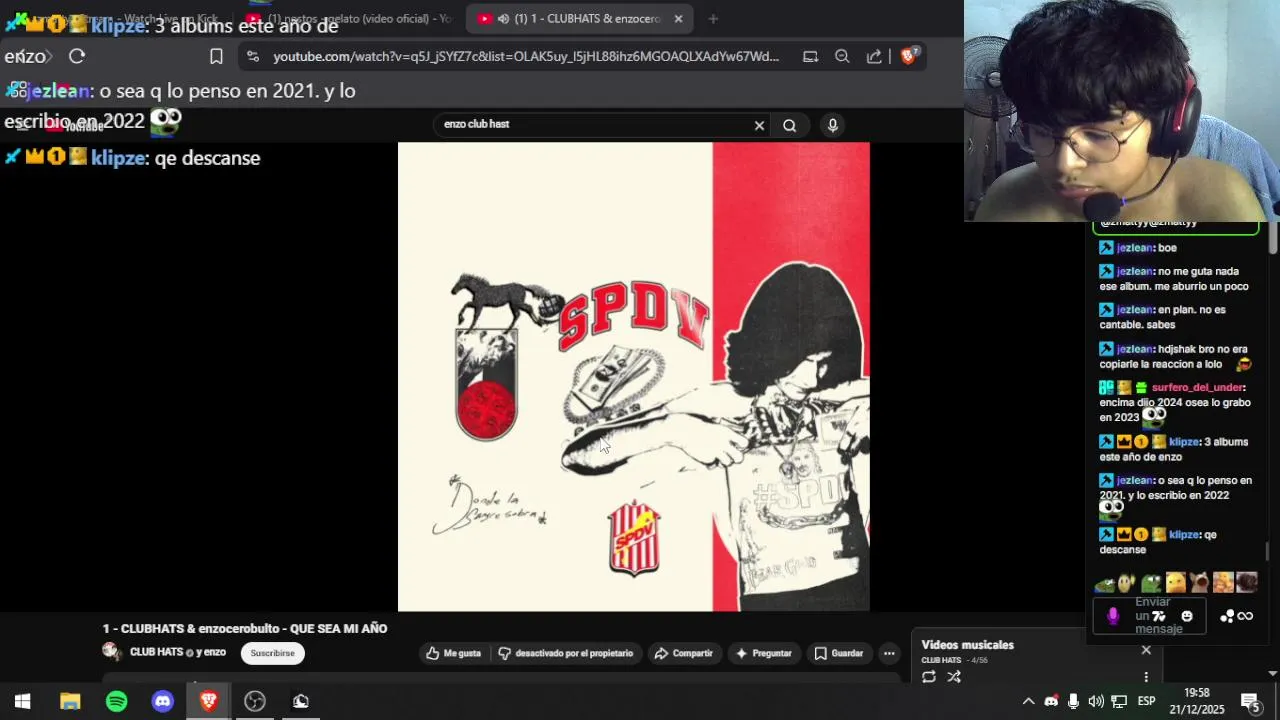Open OBS Studio from the taskbar
The height and width of the screenshot is (720, 1280).
(255, 701)
